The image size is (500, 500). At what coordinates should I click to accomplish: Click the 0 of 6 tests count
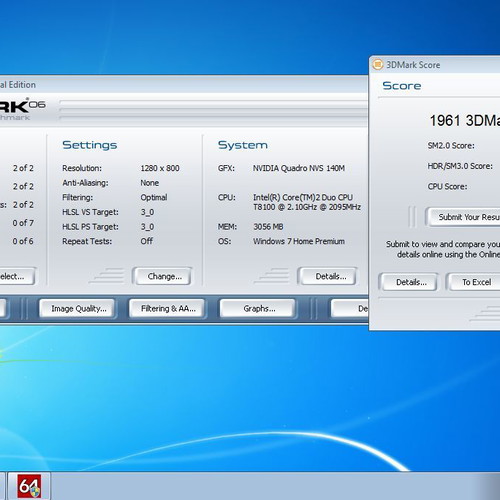click(23, 241)
